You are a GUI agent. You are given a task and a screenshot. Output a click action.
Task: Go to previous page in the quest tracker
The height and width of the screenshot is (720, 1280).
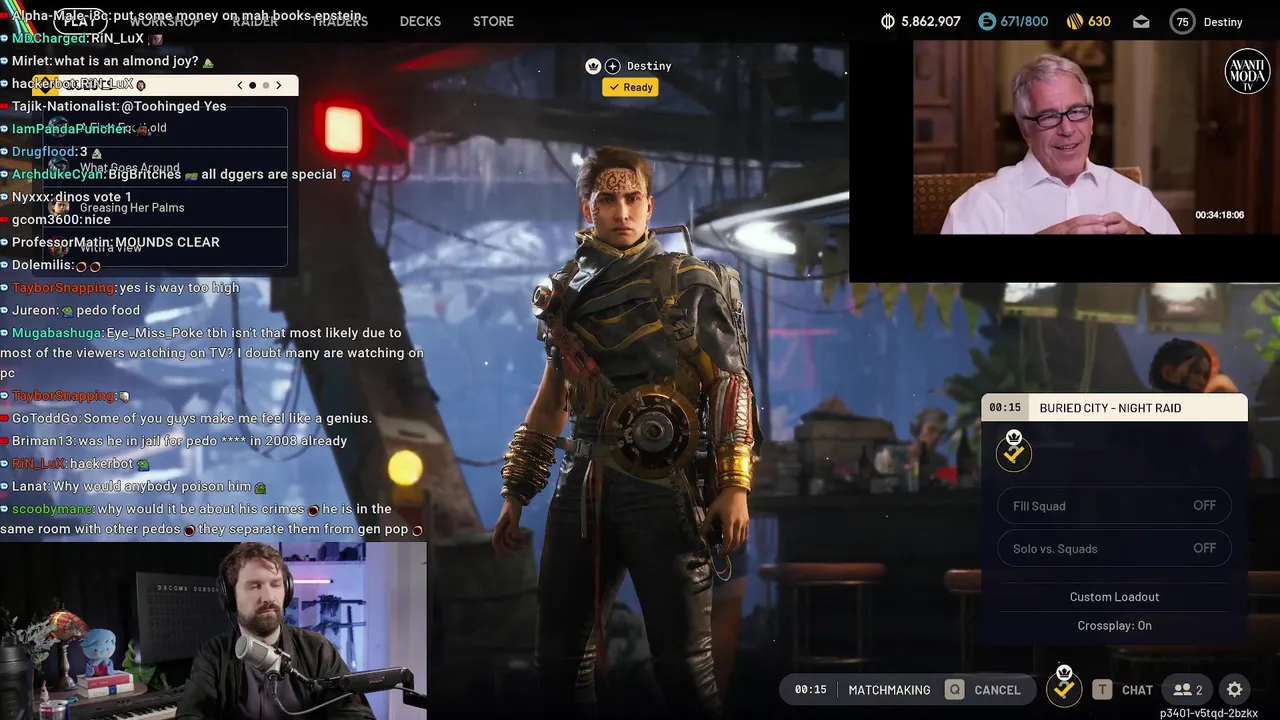tap(240, 85)
